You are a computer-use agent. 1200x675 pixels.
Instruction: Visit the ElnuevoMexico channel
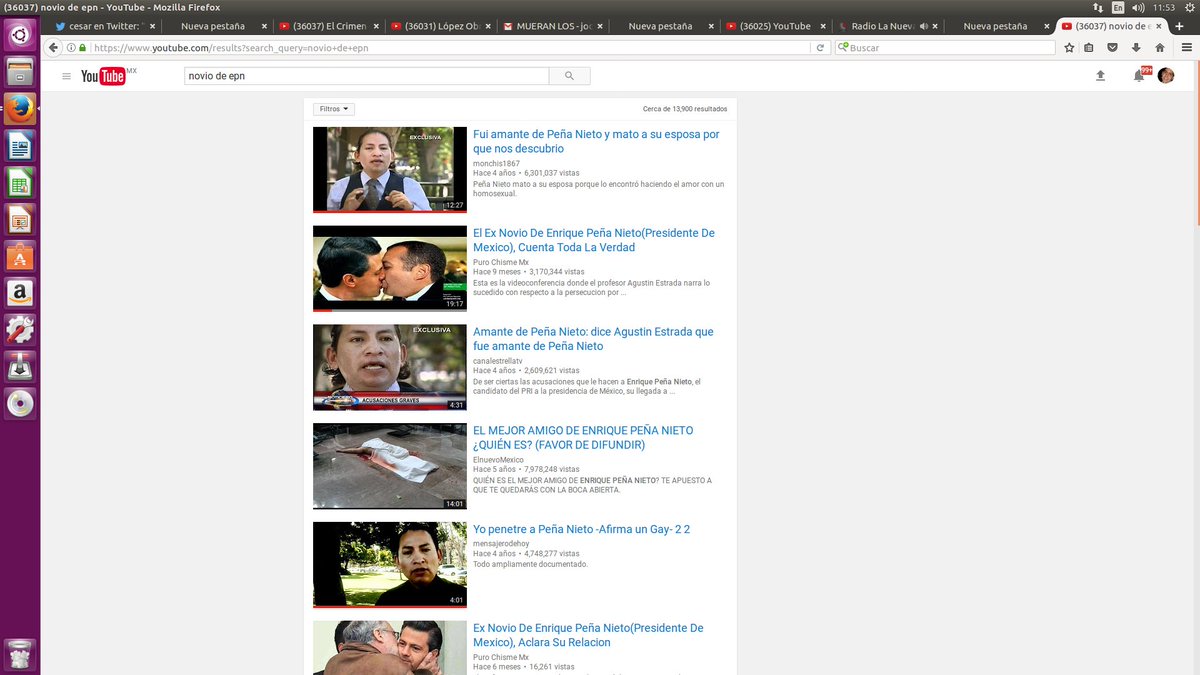[498, 460]
